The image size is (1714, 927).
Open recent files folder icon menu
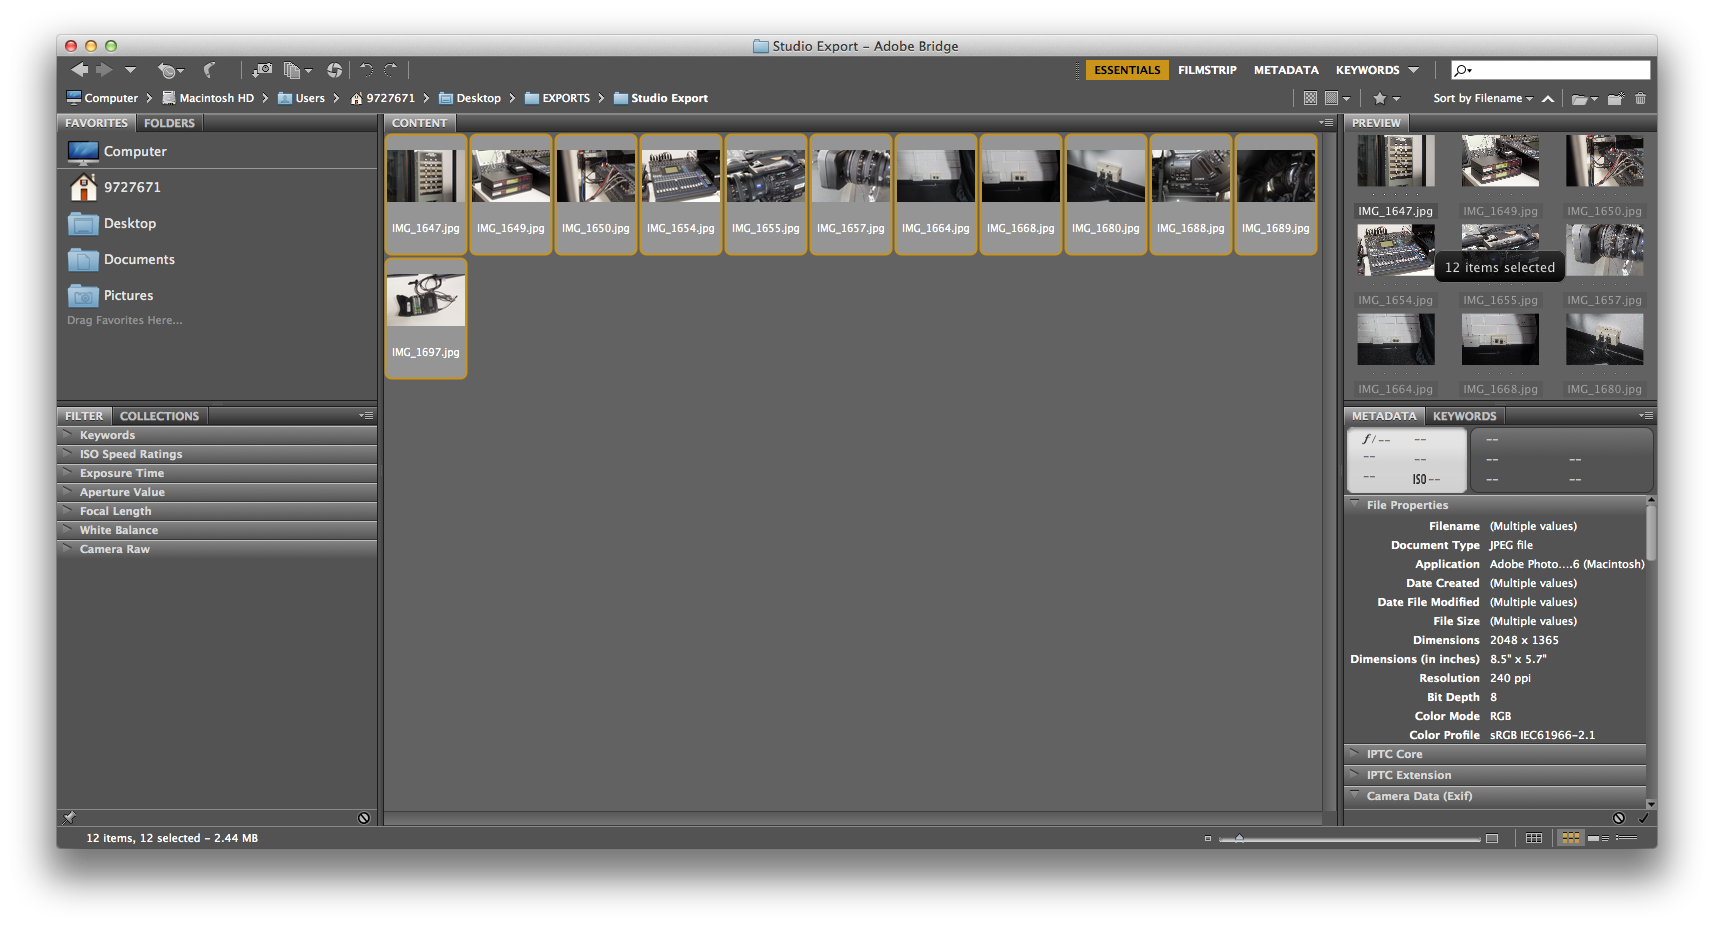click(1584, 98)
